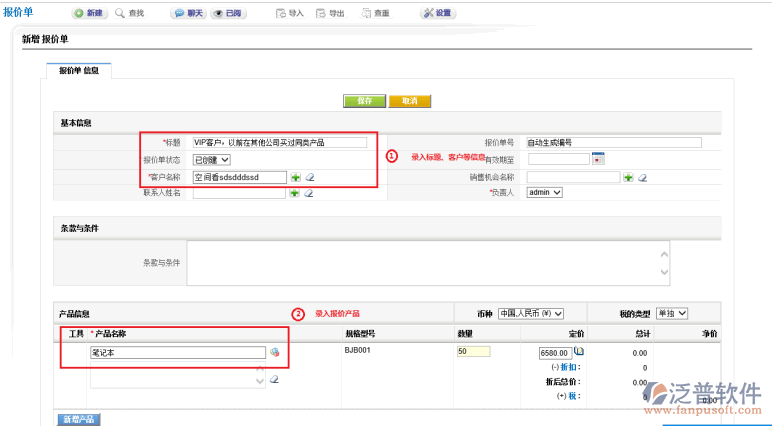Click into the 条款与条件 text area
This screenshot has height=426, width=772.
coord(428,263)
